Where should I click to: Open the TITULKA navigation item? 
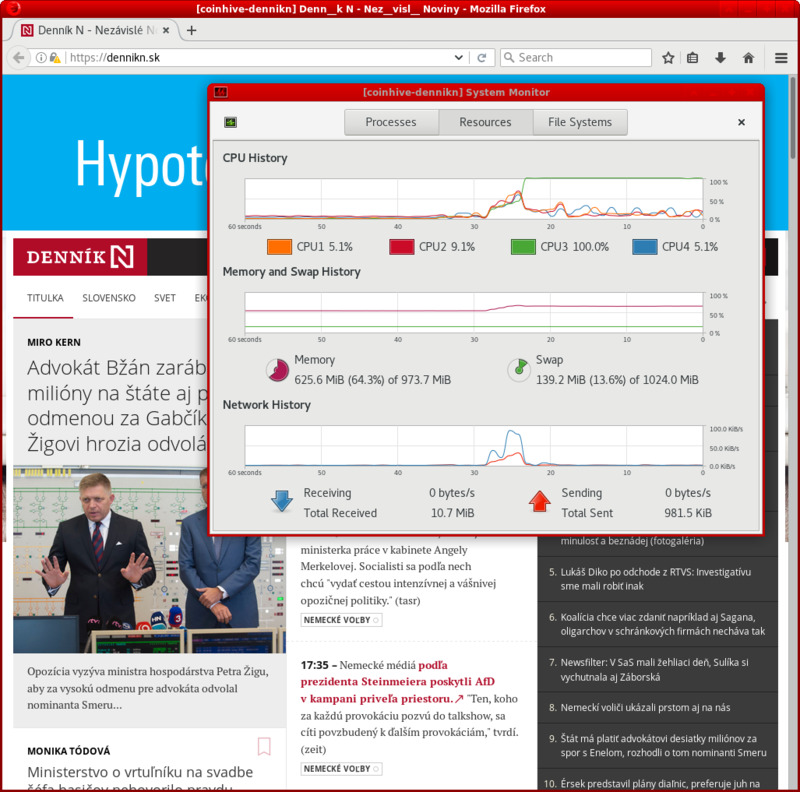click(x=45, y=298)
